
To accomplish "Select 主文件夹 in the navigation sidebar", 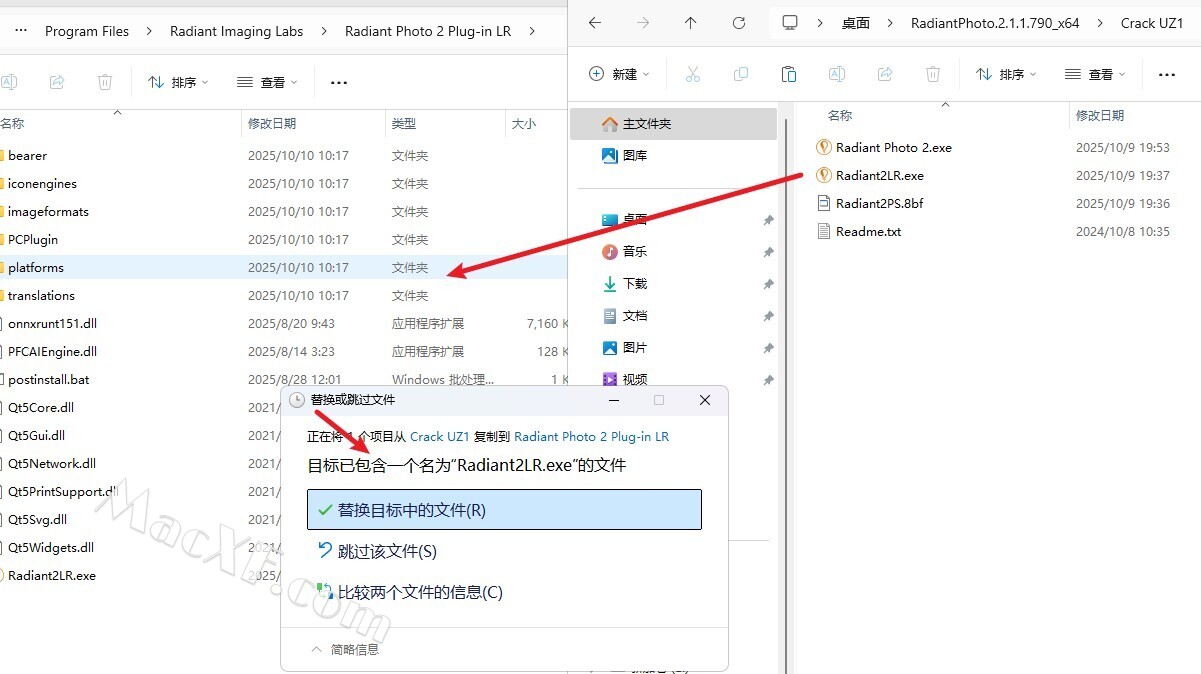I will coord(646,124).
